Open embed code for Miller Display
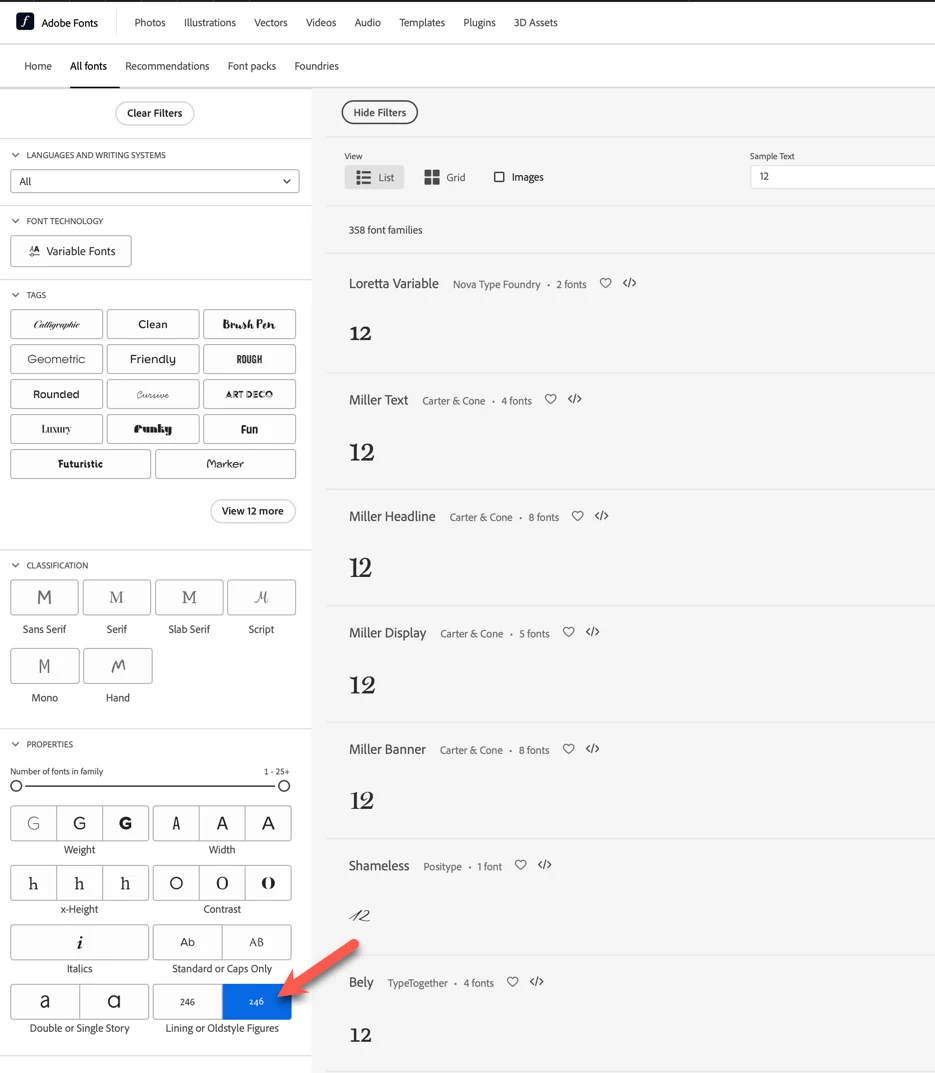 (x=593, y=632)
